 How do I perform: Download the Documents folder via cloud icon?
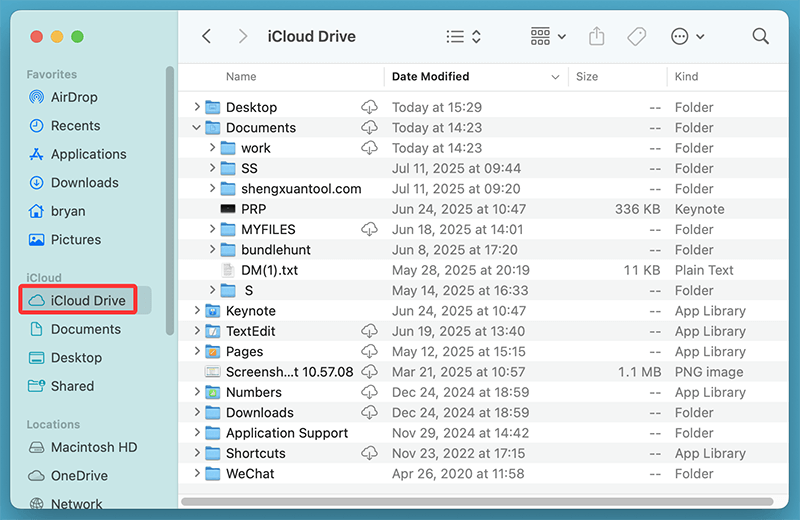(x=369, y=128)
